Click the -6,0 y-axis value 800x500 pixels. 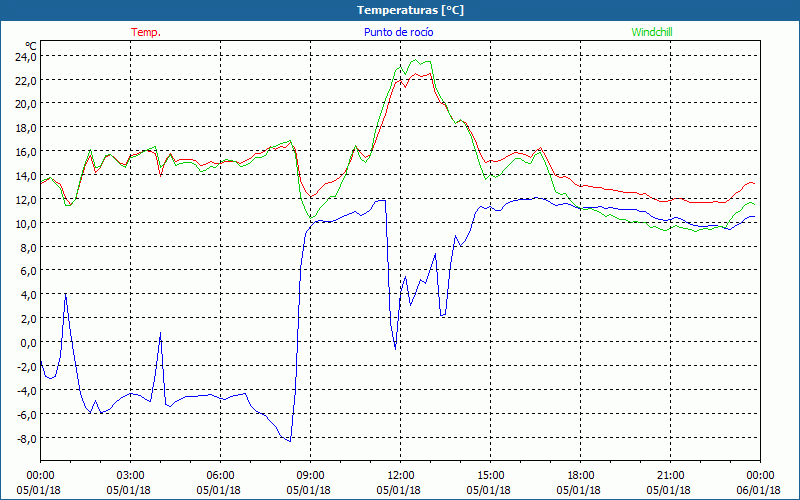coord(27,414)
